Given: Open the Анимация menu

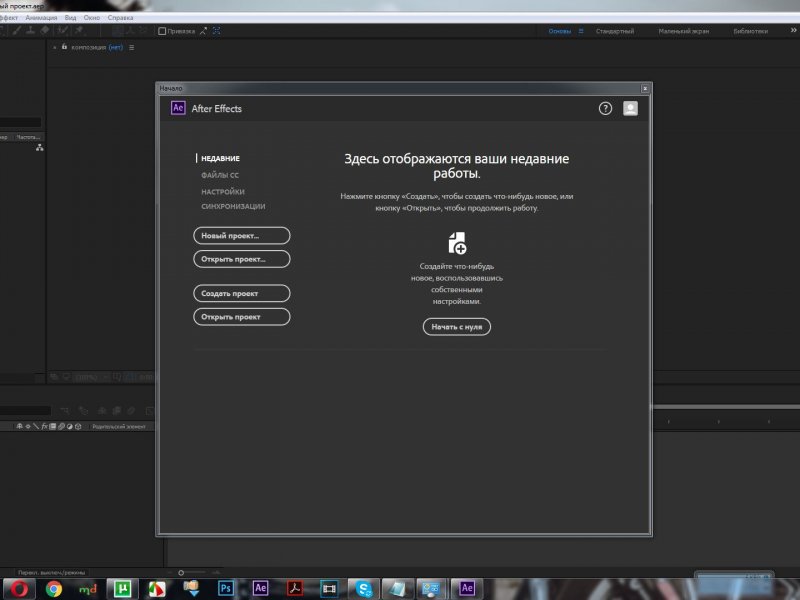Looking at the screenshot, I should pyautogui.click(x=41, y=17).
